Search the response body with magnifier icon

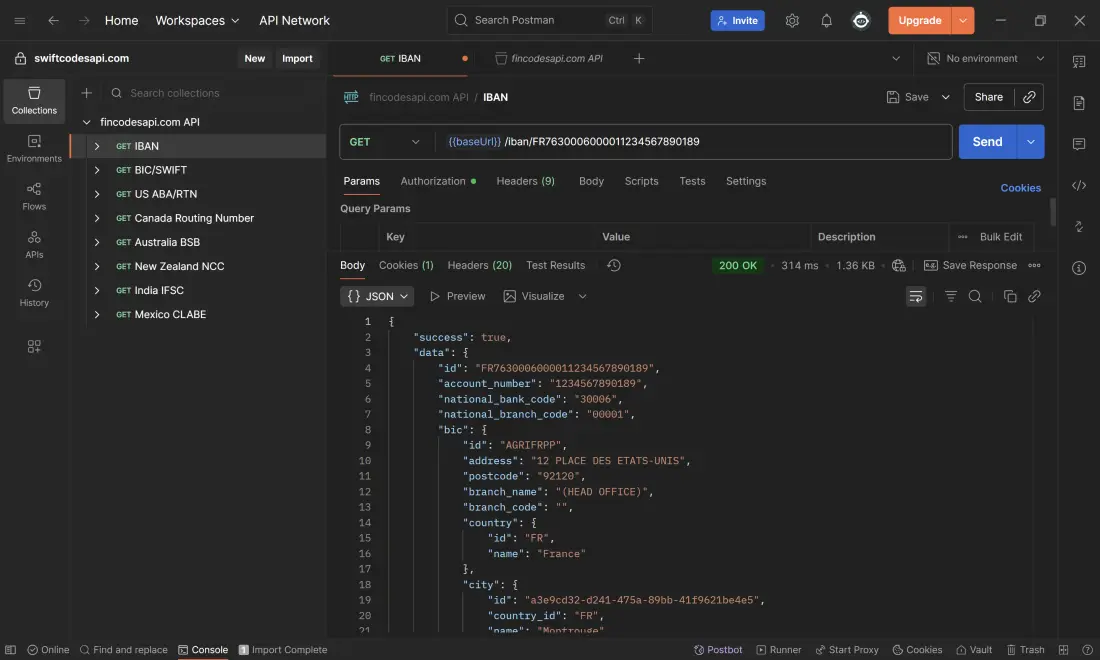[x=975, y=296]
